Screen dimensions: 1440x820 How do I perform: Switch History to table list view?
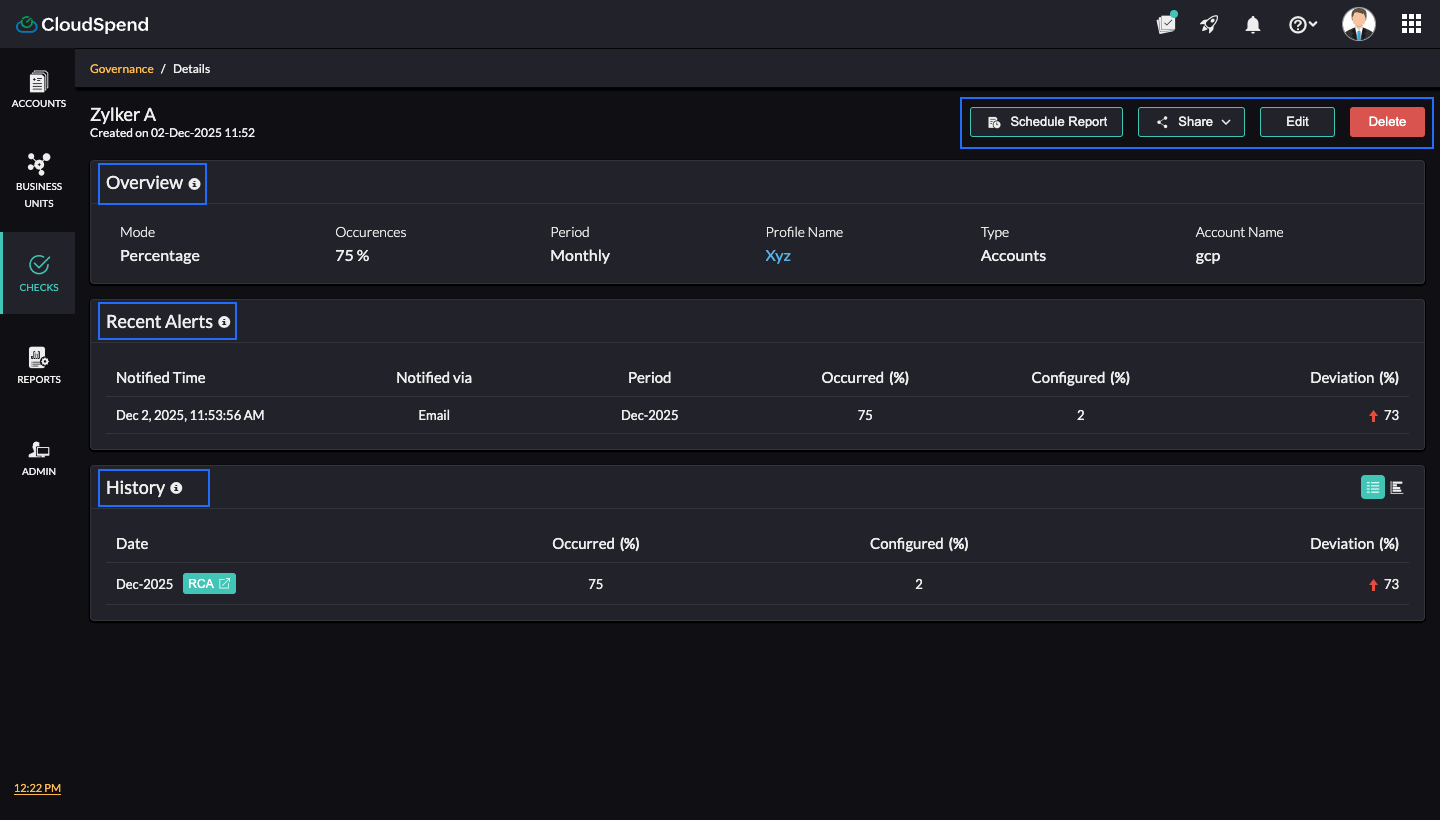(x=1372, y=487)
